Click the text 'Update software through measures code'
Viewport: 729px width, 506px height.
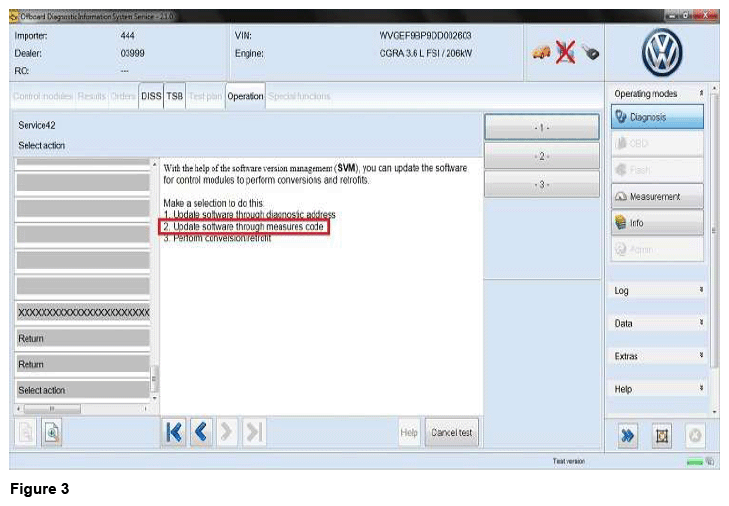[x=248, y=226]
